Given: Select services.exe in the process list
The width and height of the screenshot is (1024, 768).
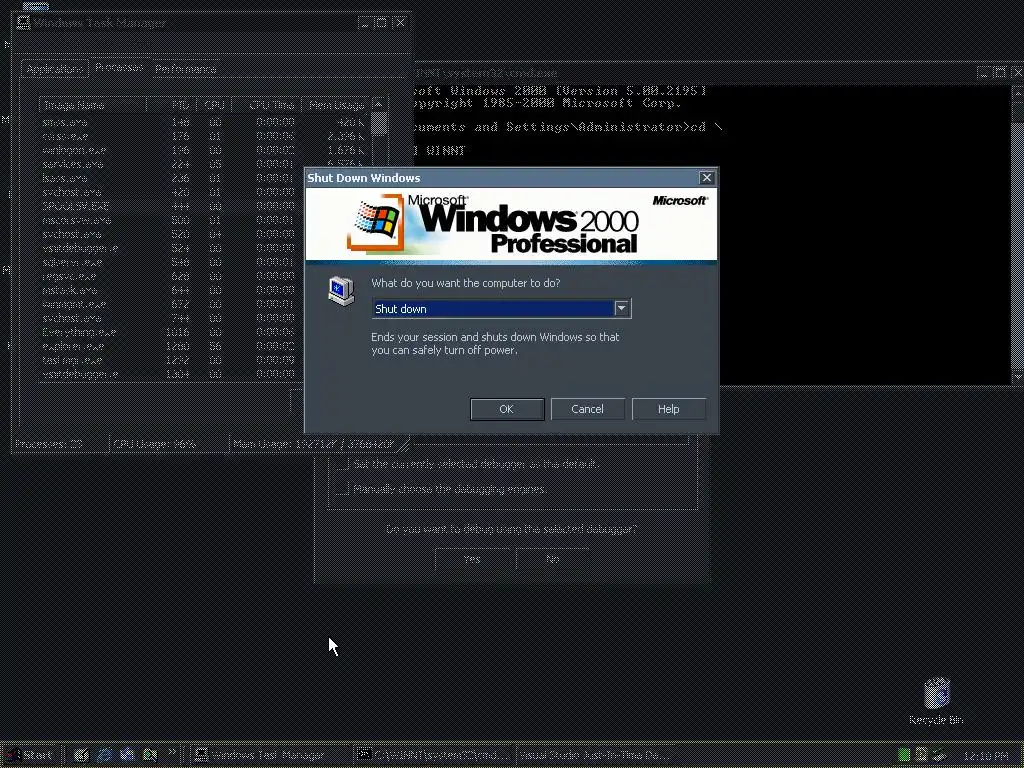Looking at the screenshot, I should coord(202,164).
